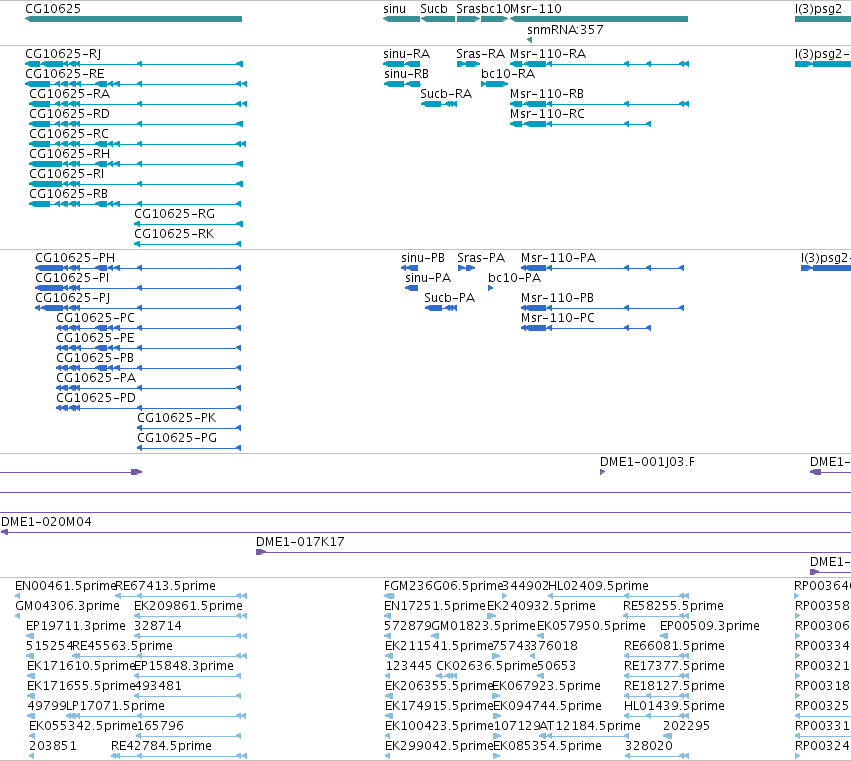Viewport: 851px width, 761px height.
Task: Click EST label CK02636.5prime
Action: tap(487, 666)
